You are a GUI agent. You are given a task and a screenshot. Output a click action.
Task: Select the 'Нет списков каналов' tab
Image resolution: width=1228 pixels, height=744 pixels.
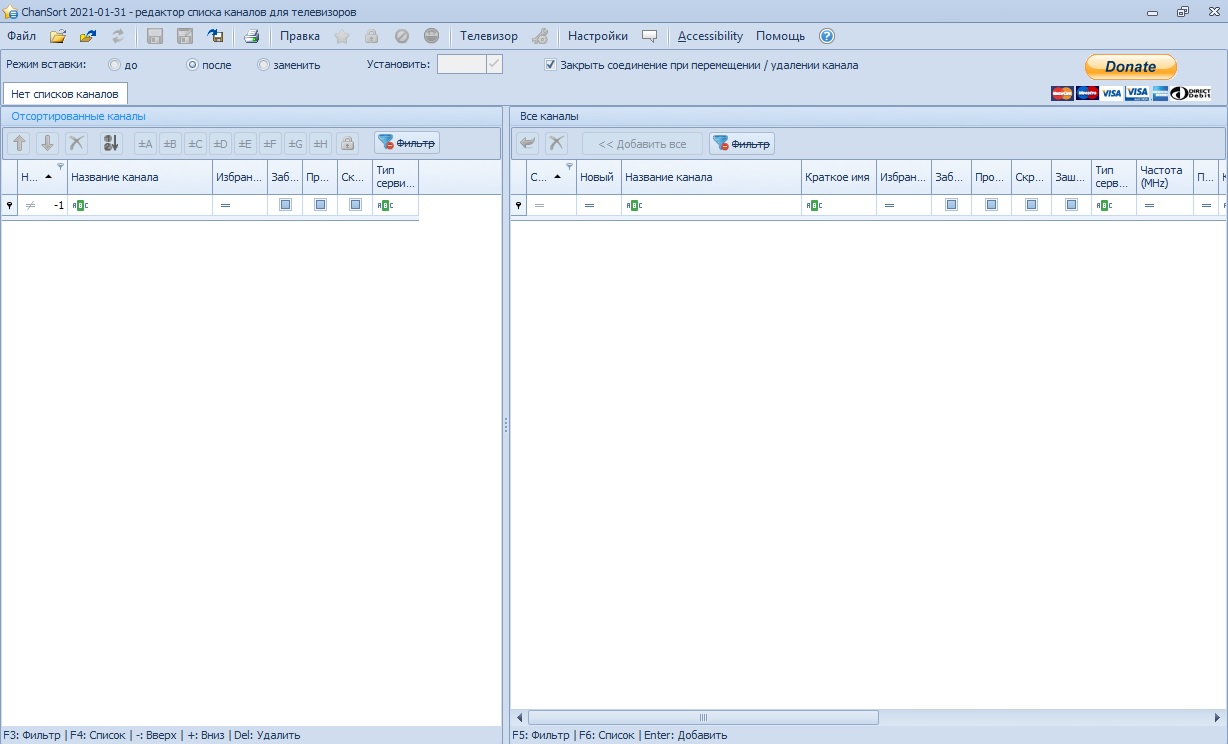pyautogui.click(x=65, y=94)
